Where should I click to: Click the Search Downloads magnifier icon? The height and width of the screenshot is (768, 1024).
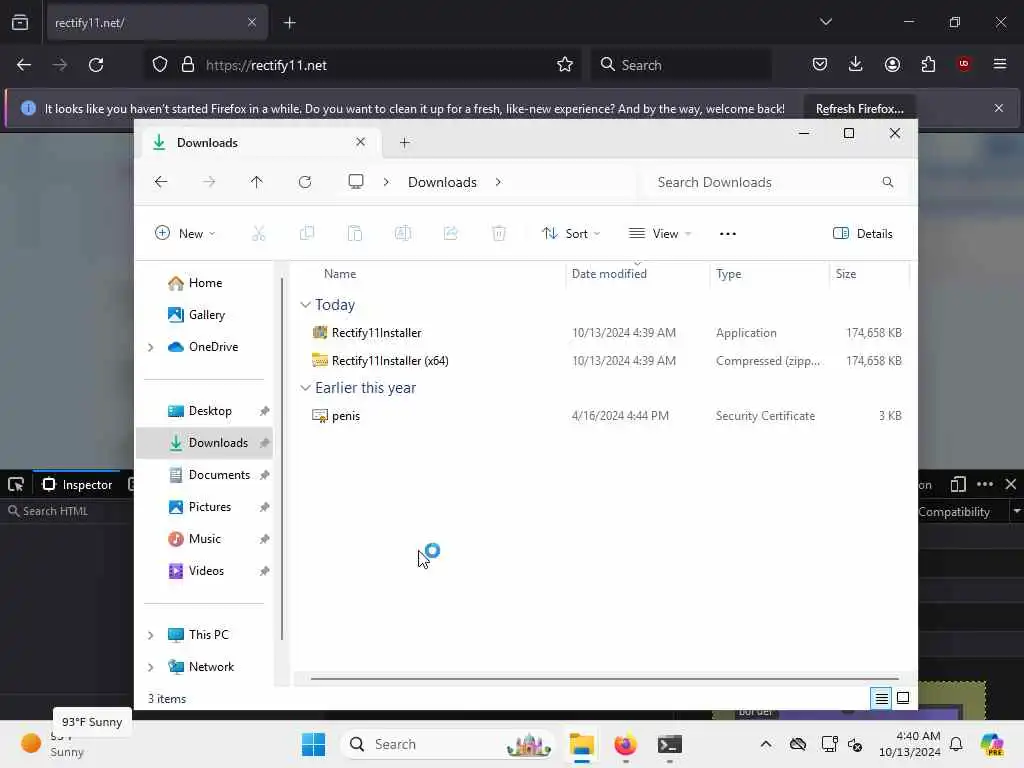coord(888,182)
